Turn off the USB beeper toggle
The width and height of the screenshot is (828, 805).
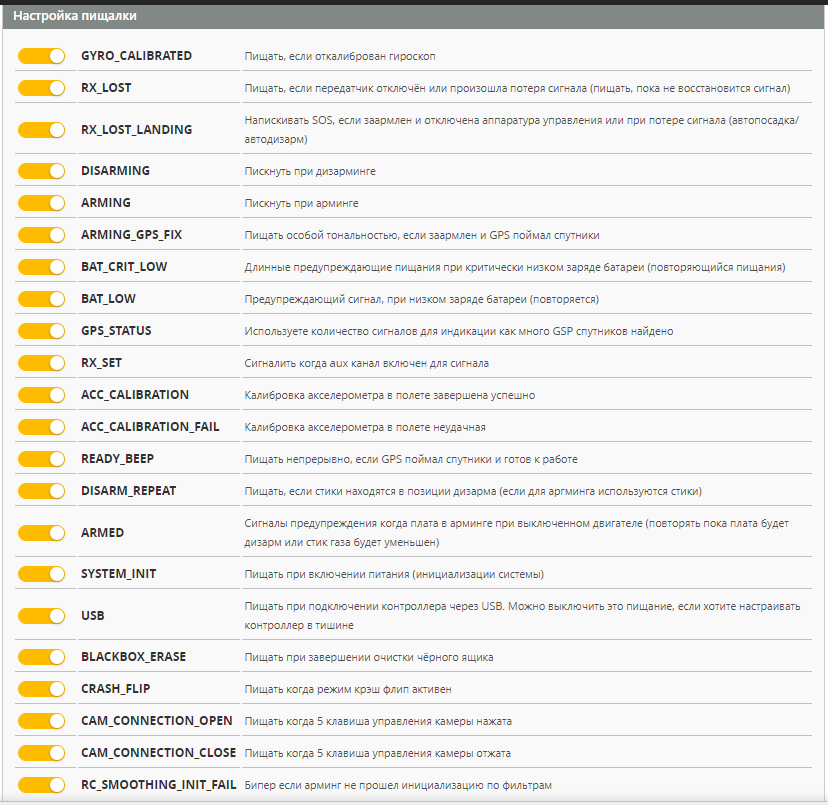pyautogui.click(x=41, y=616)
